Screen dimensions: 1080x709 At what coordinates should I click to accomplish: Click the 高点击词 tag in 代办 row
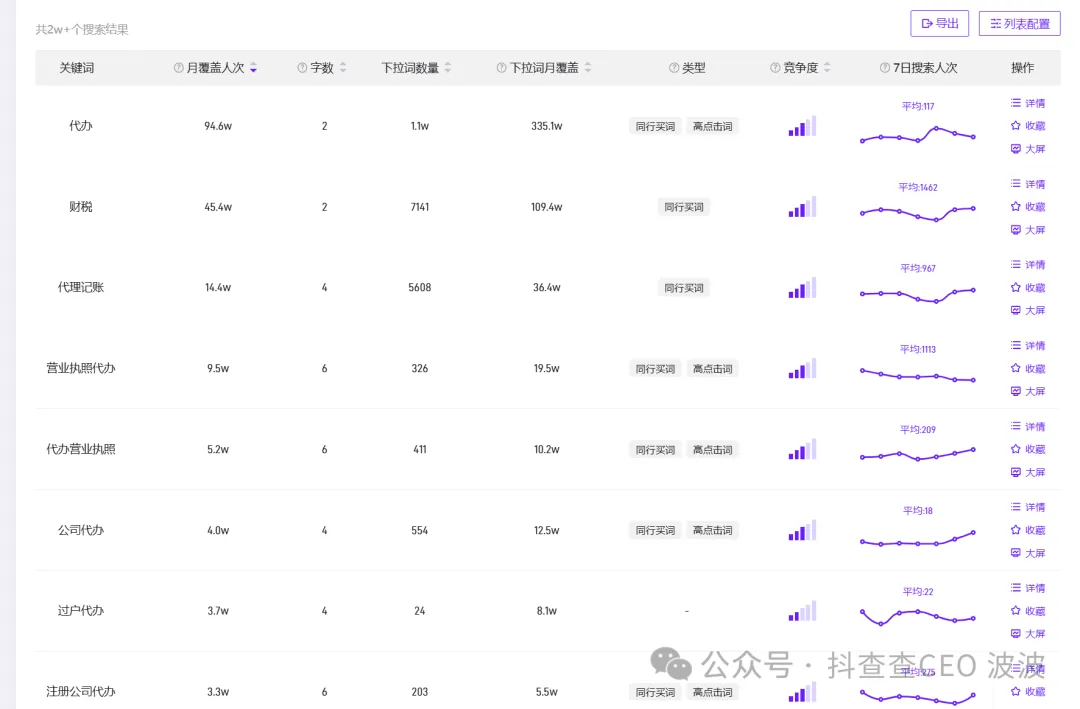(712, 127)
